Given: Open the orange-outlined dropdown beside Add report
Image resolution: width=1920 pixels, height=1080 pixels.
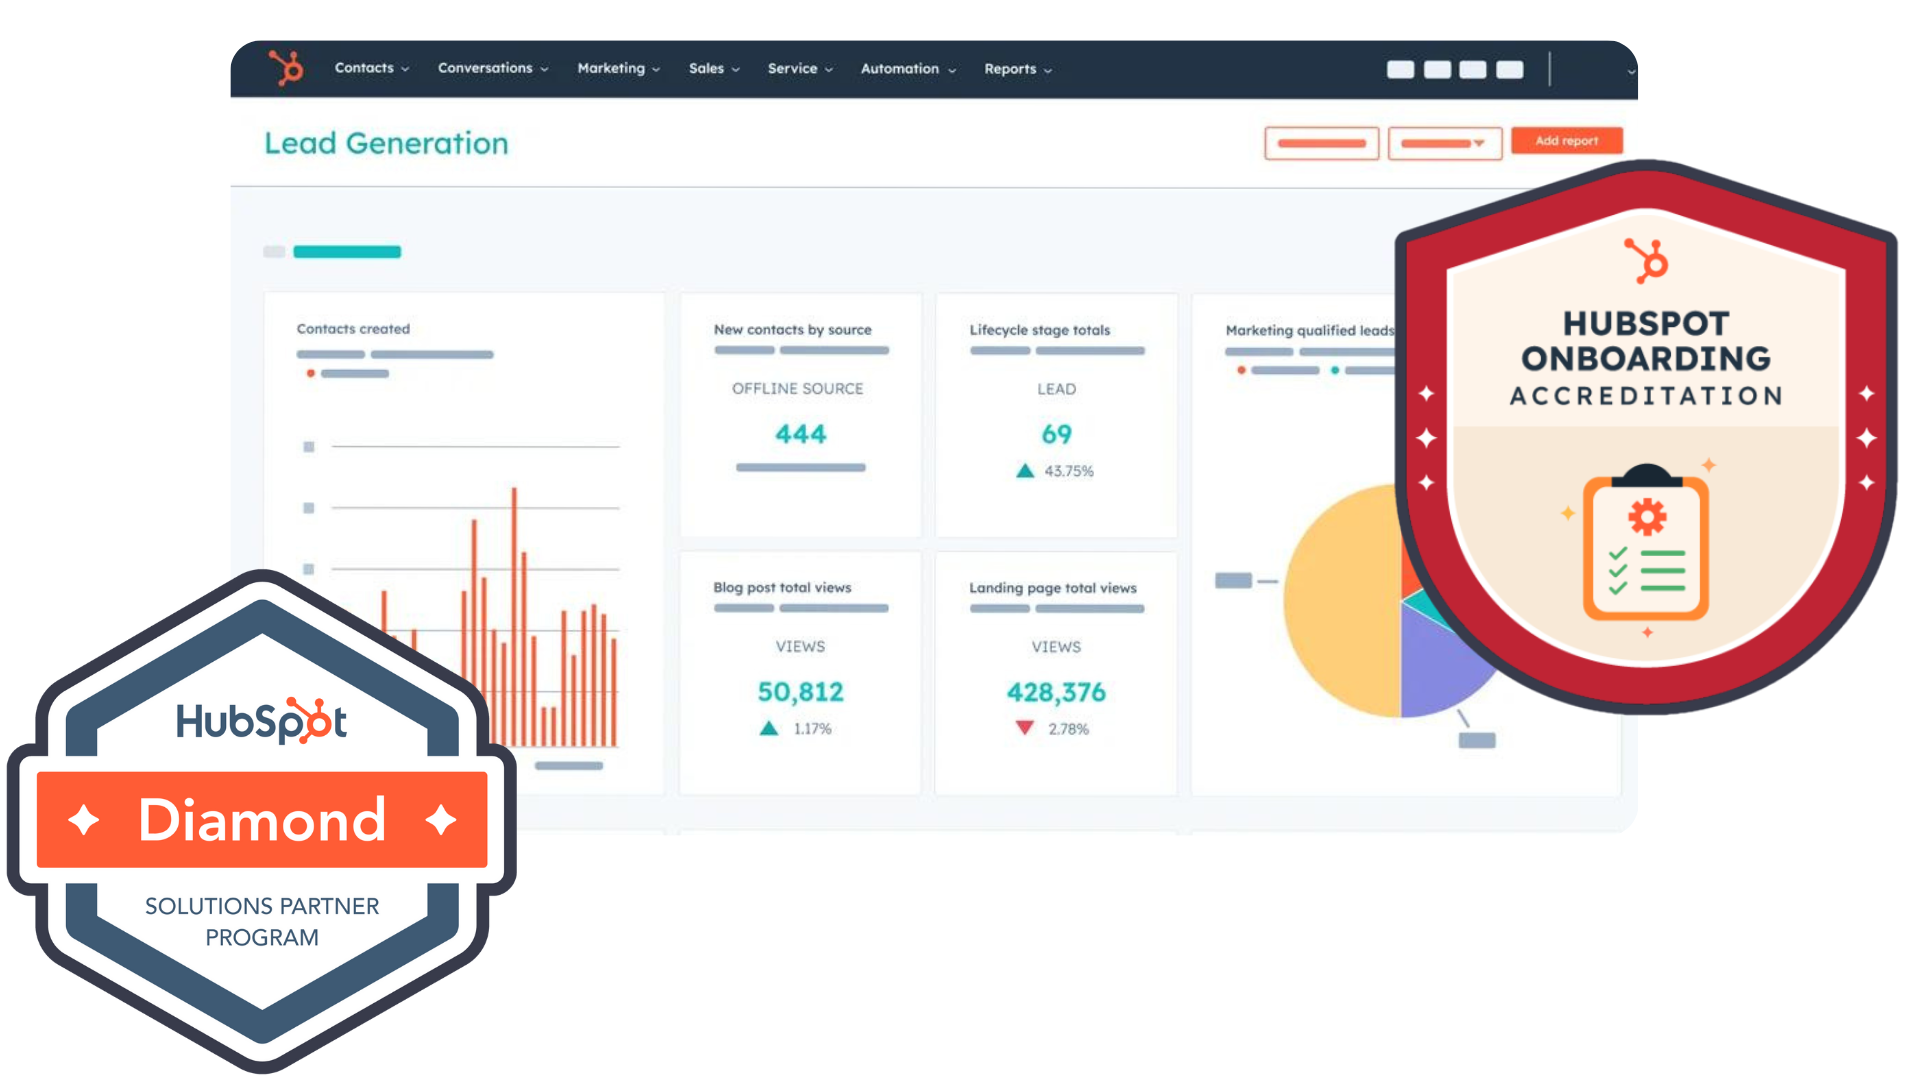Looking at the screenshot, I should pos(1444,143).
